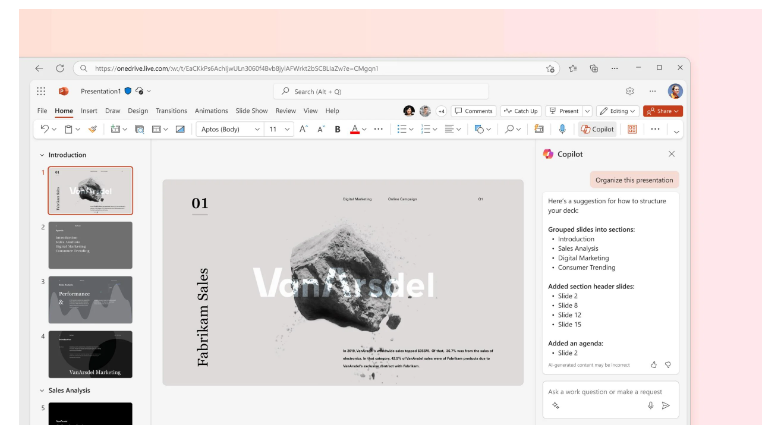The width and height of the screenshot is (783, 428).
Task: Switch to the Slide Show tab
Action: click(x=252, y=111)
